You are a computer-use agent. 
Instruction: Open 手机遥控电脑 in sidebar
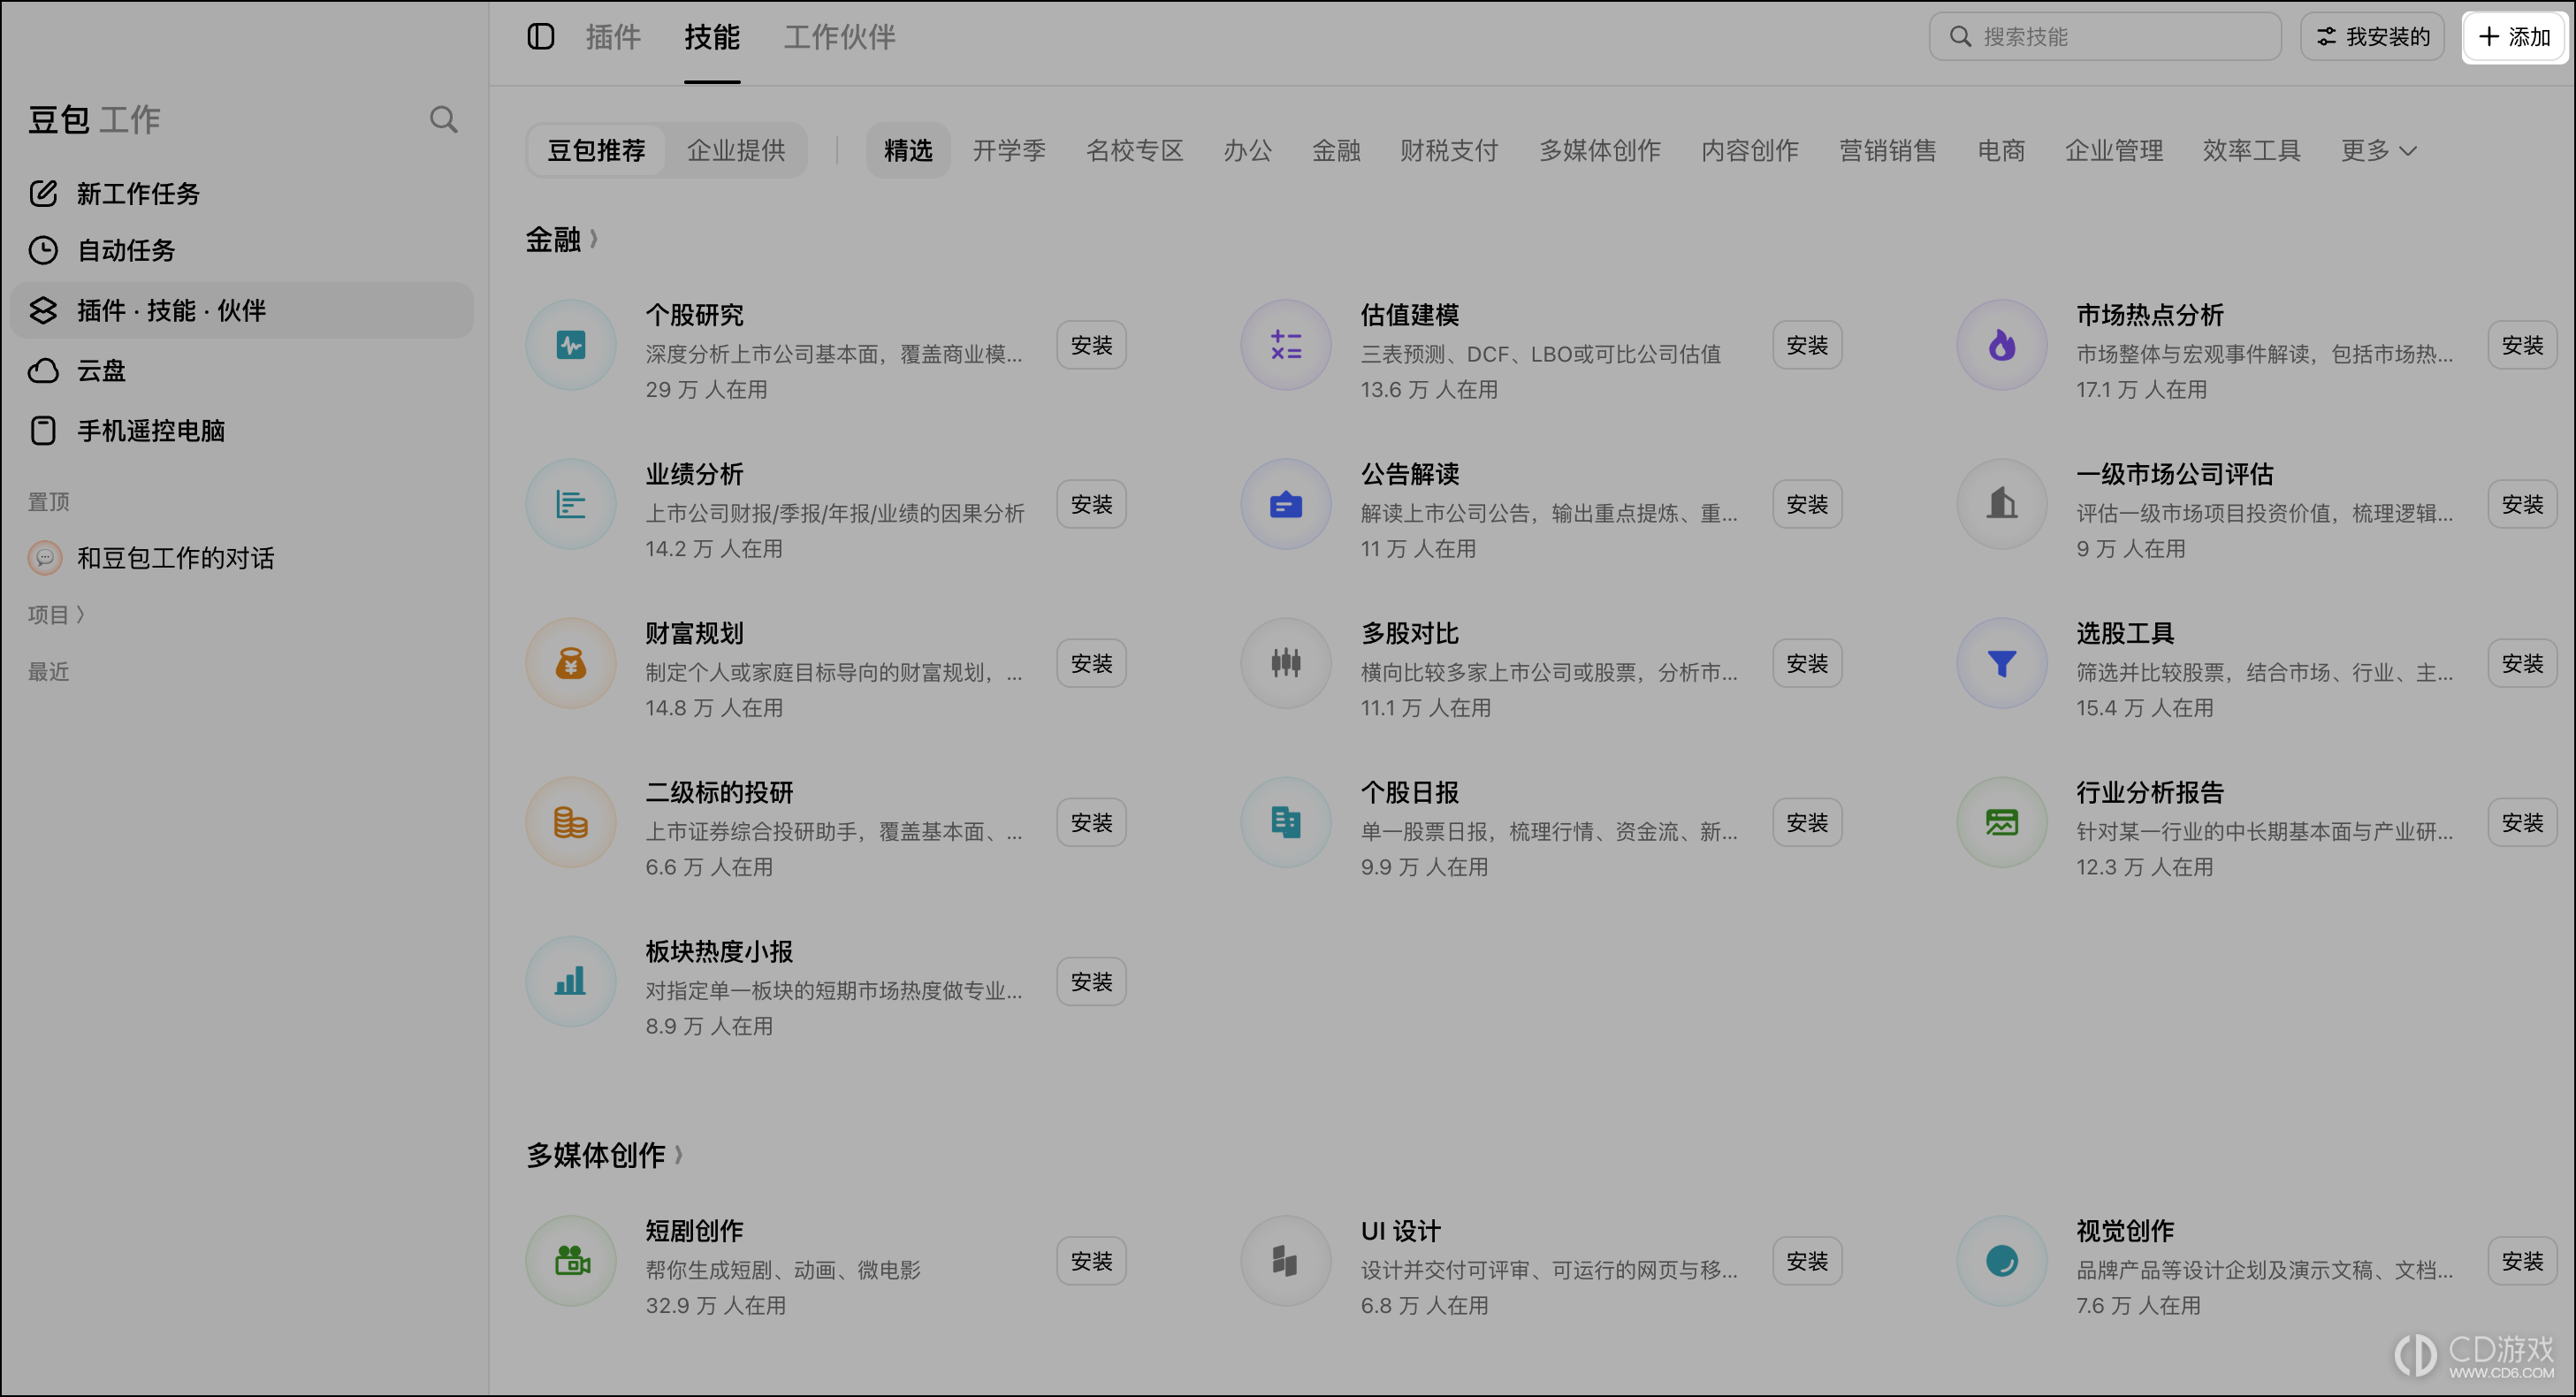click(x=241, y=431)
